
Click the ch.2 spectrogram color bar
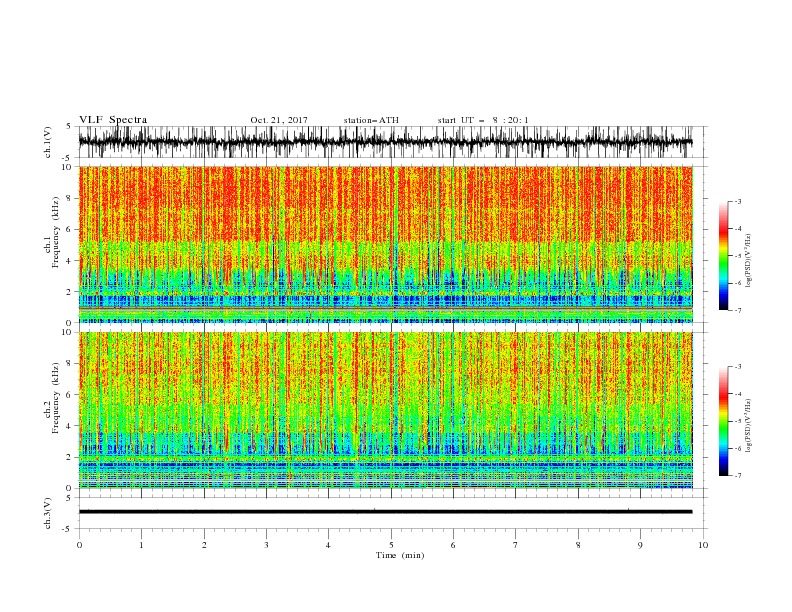click(723, 421)
